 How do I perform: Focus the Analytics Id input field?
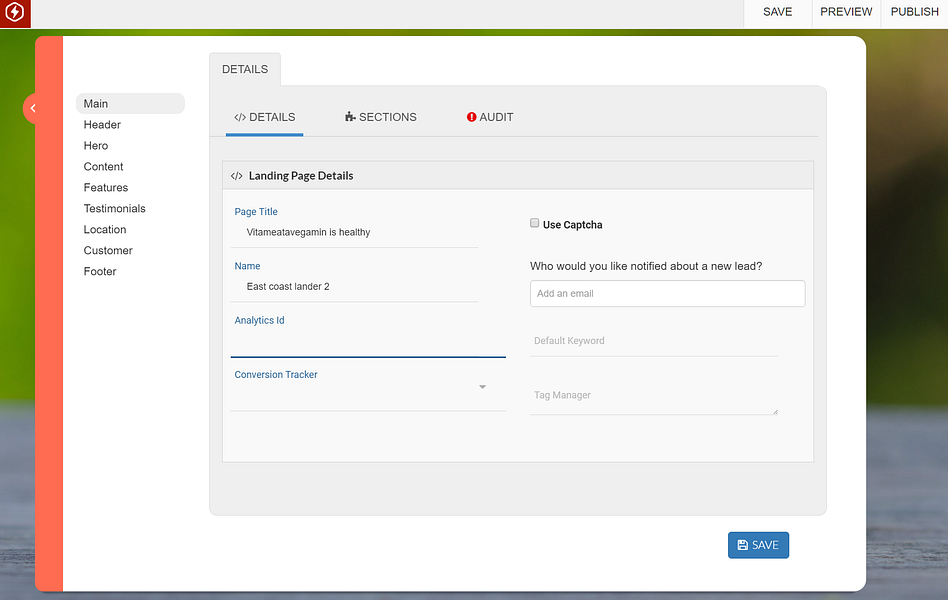[368, 344]
